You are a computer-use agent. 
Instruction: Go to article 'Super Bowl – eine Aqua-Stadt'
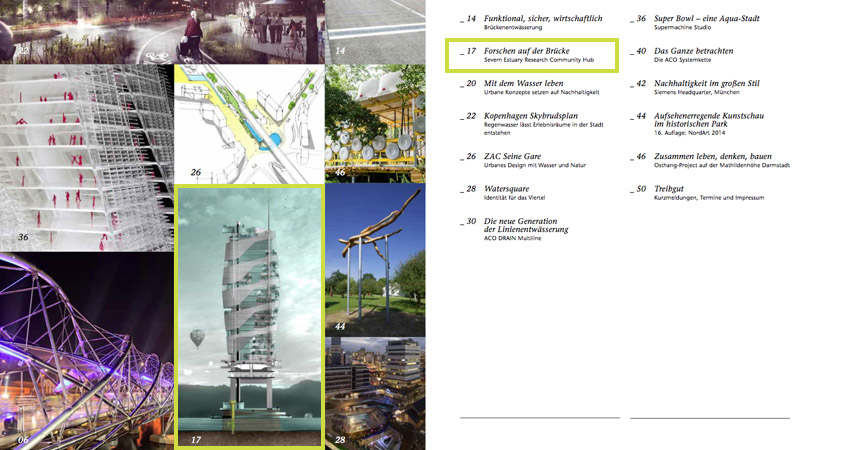pyautogui.click(x=706, y=18)
